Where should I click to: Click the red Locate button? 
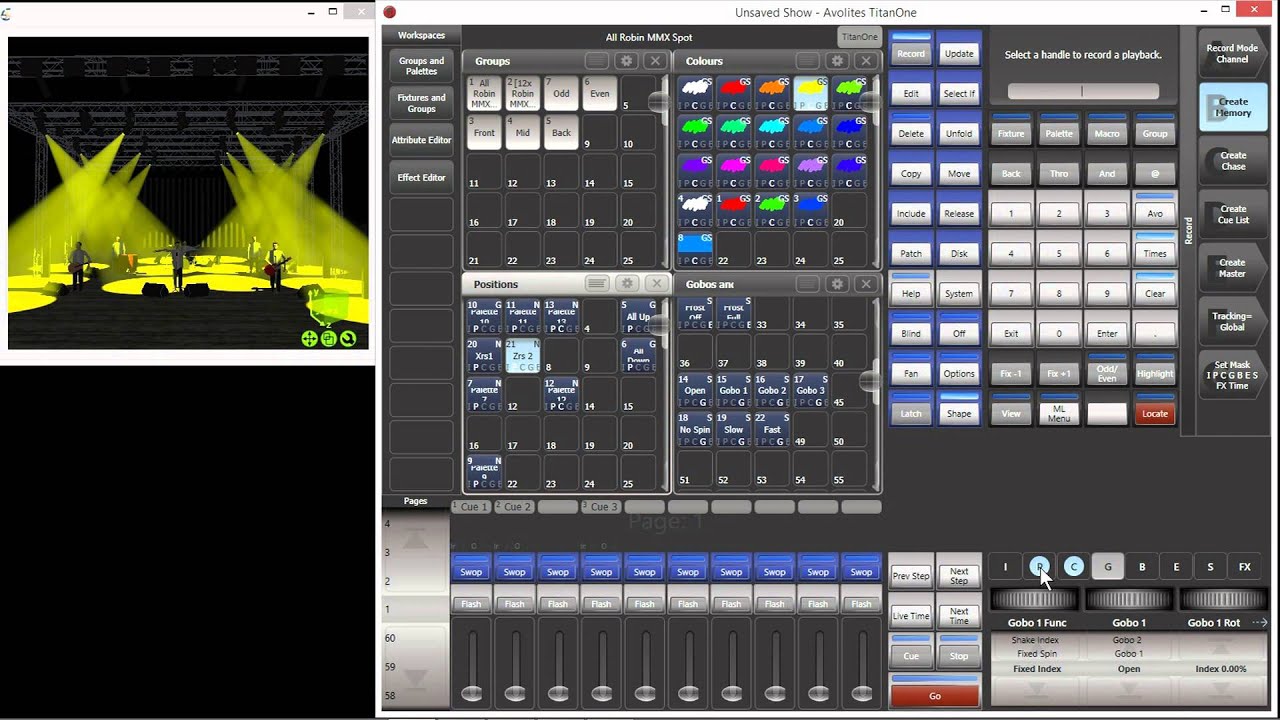click(x=1155, y=412)
